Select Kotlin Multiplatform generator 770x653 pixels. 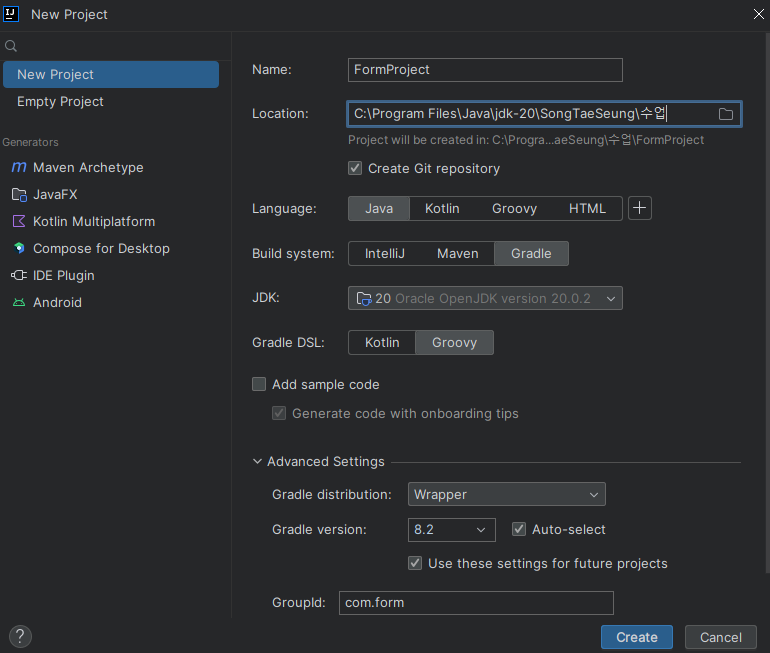click(111, 221)
